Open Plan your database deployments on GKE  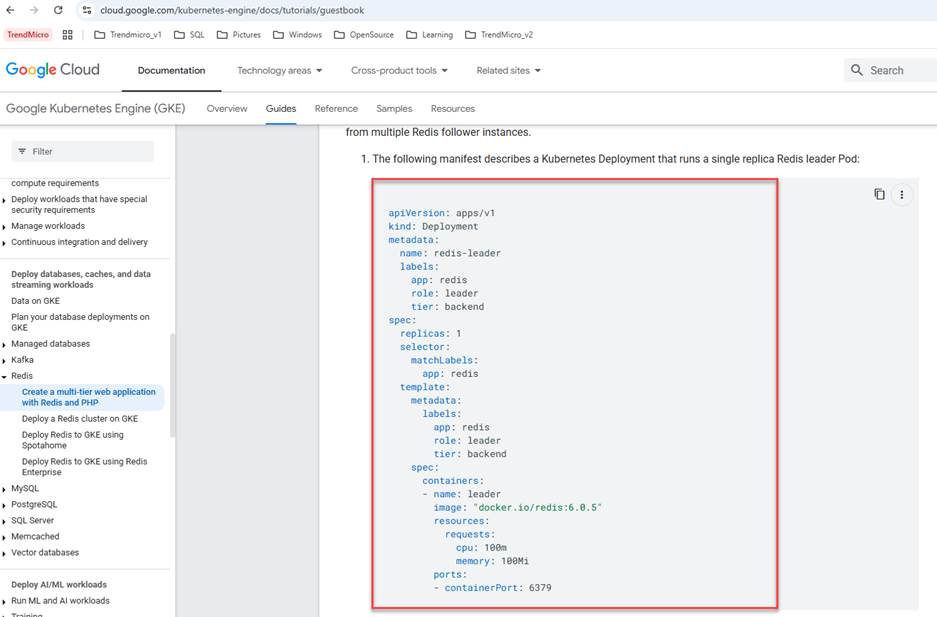click(x=80, y=322)
